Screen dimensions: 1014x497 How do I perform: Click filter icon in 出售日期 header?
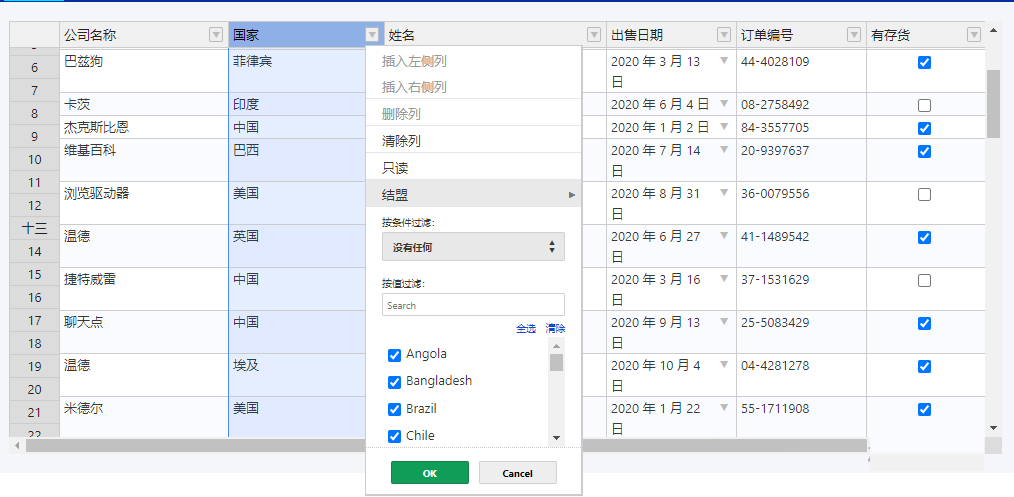pyautogui.click(x=724, y=35)
